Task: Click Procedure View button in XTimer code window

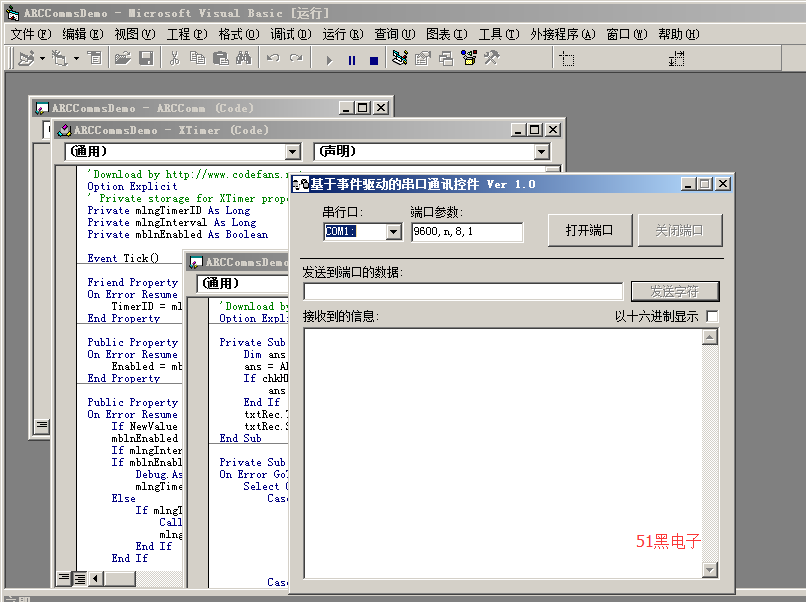Action: (x=64, y=578)
